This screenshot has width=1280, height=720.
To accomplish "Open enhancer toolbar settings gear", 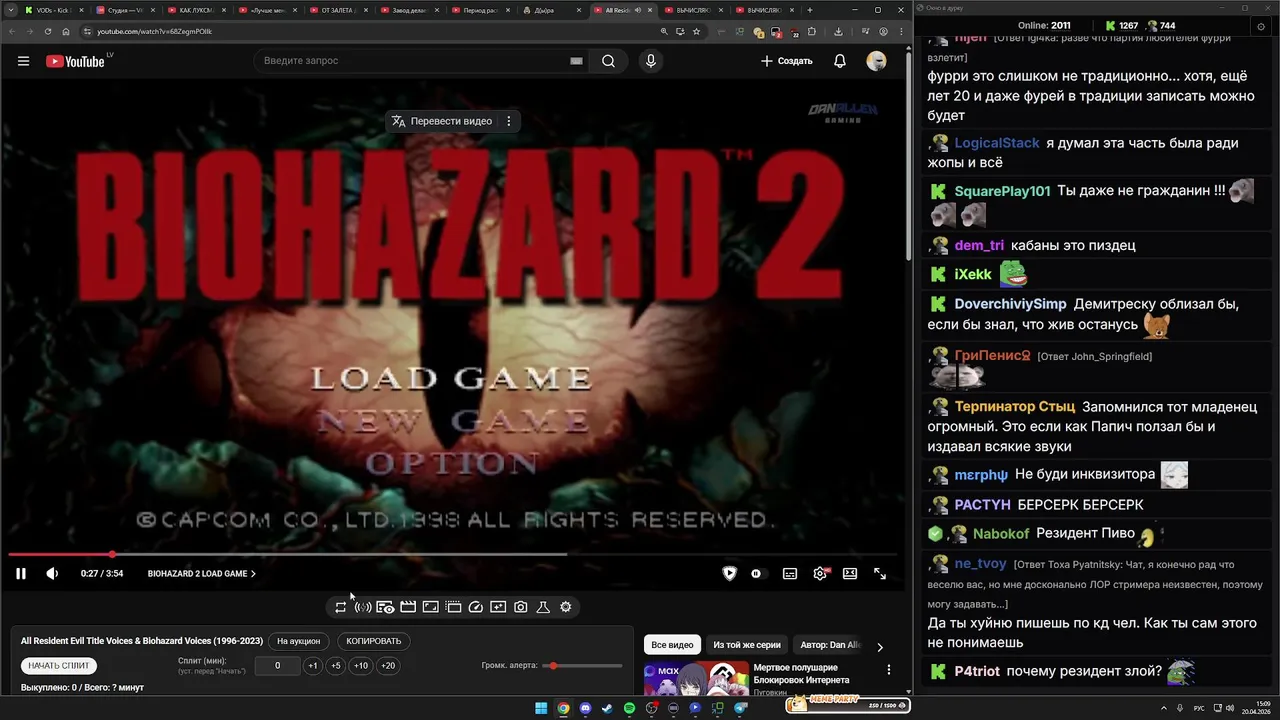I will point(566,607).
